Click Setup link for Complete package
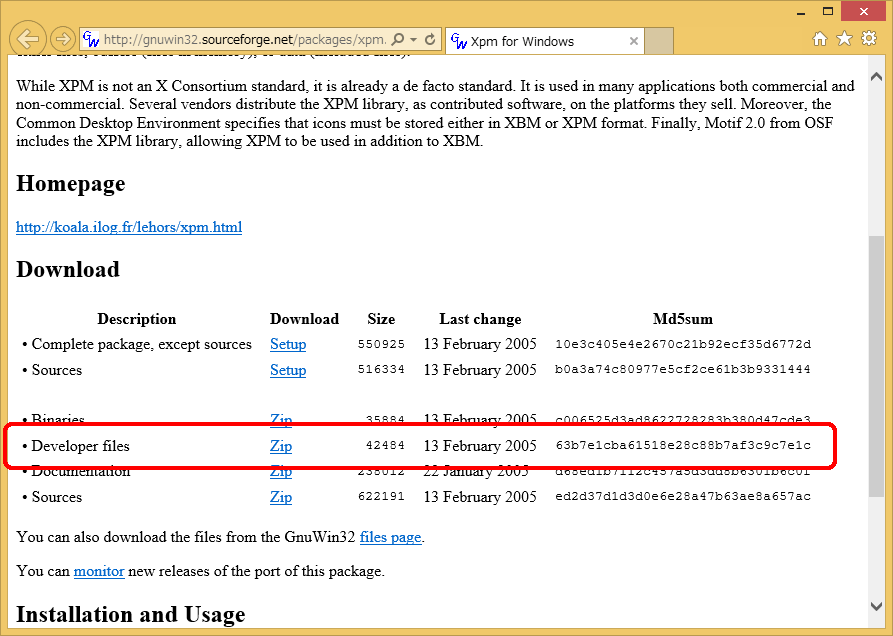The height and width of the screenshot is (636, 893). pyautogui.click(x=288, y=344)
